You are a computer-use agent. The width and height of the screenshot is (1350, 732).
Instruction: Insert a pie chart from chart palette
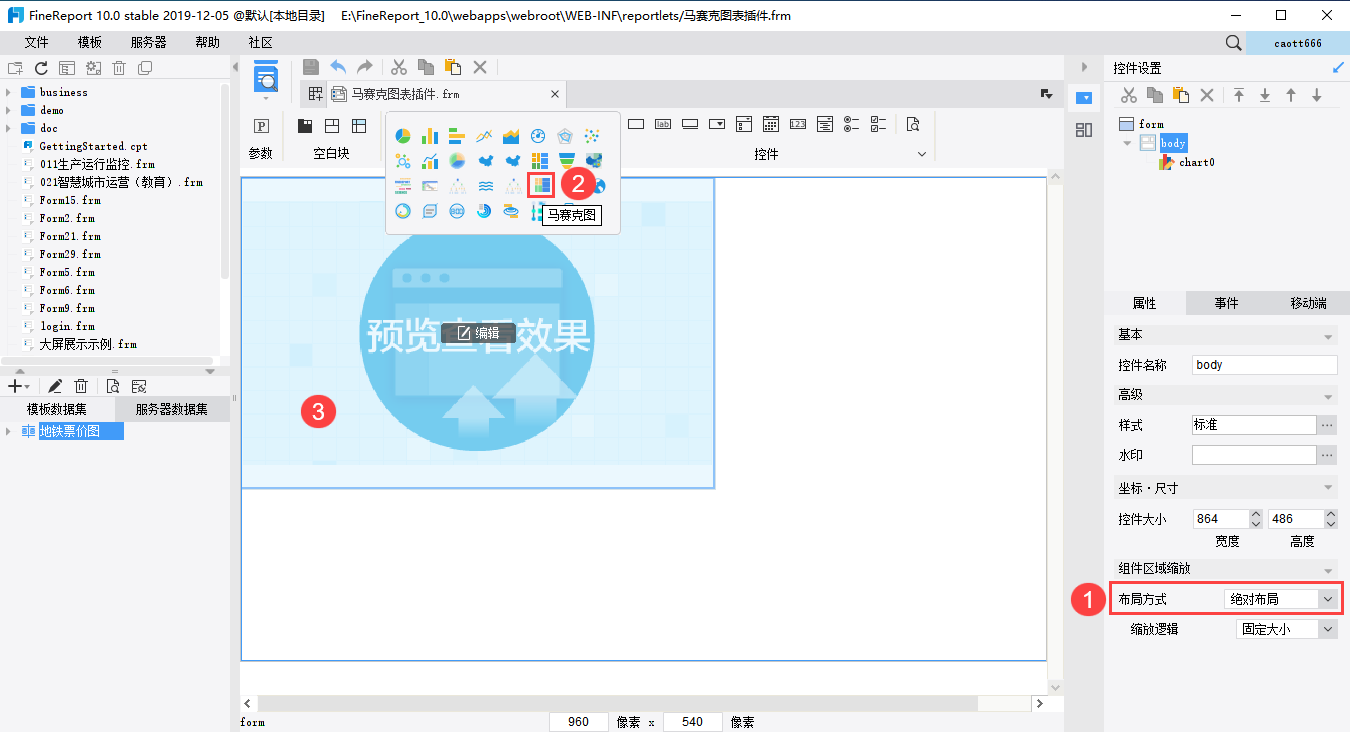coord(403,136)
